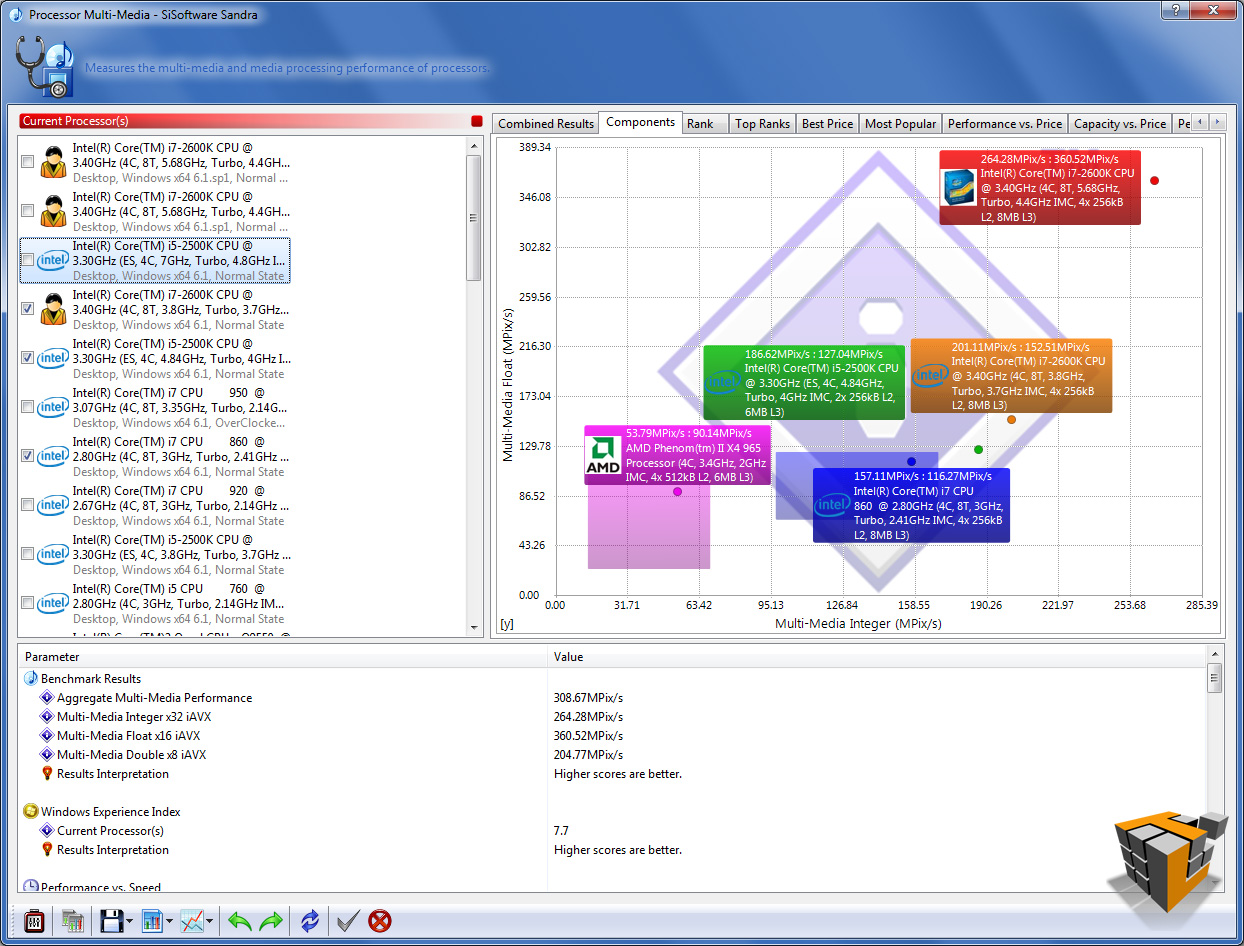Click the [y] axis toggle button below the chart
The width and height of the screenshot is (1244, 946).
[x=506, y=625]
